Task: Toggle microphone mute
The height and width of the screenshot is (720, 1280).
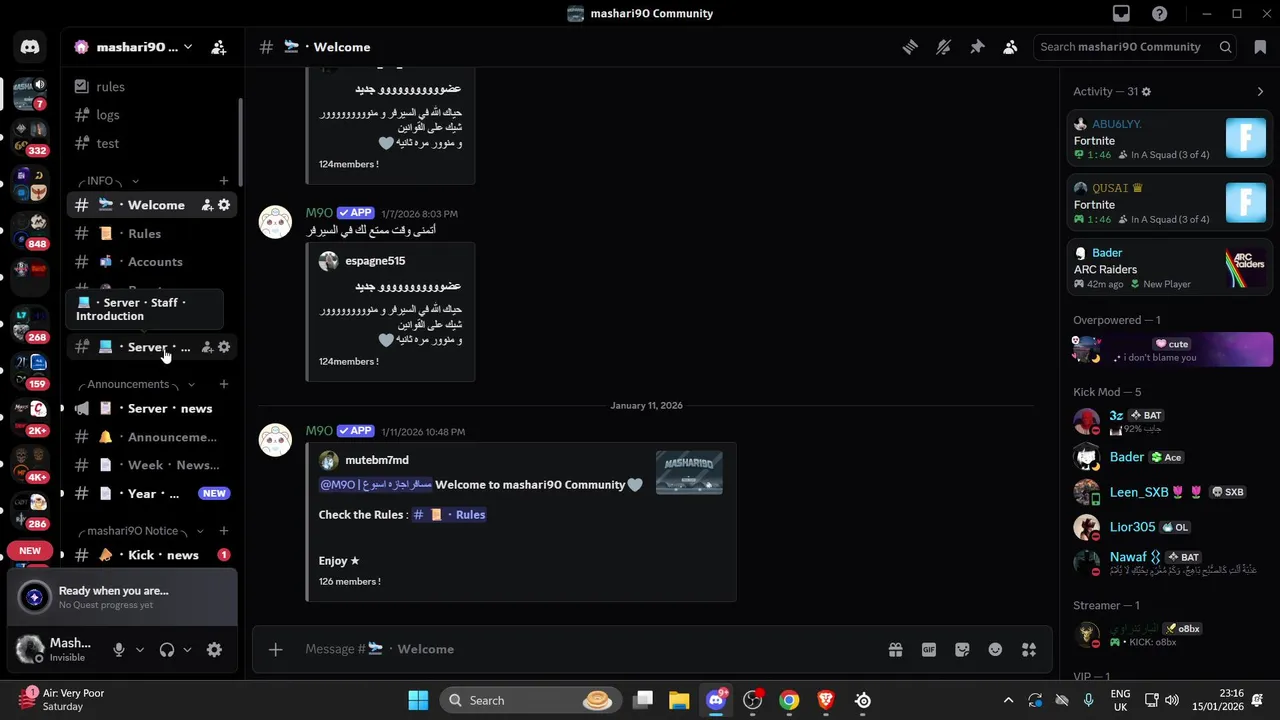Action: [x=119, y=649]
